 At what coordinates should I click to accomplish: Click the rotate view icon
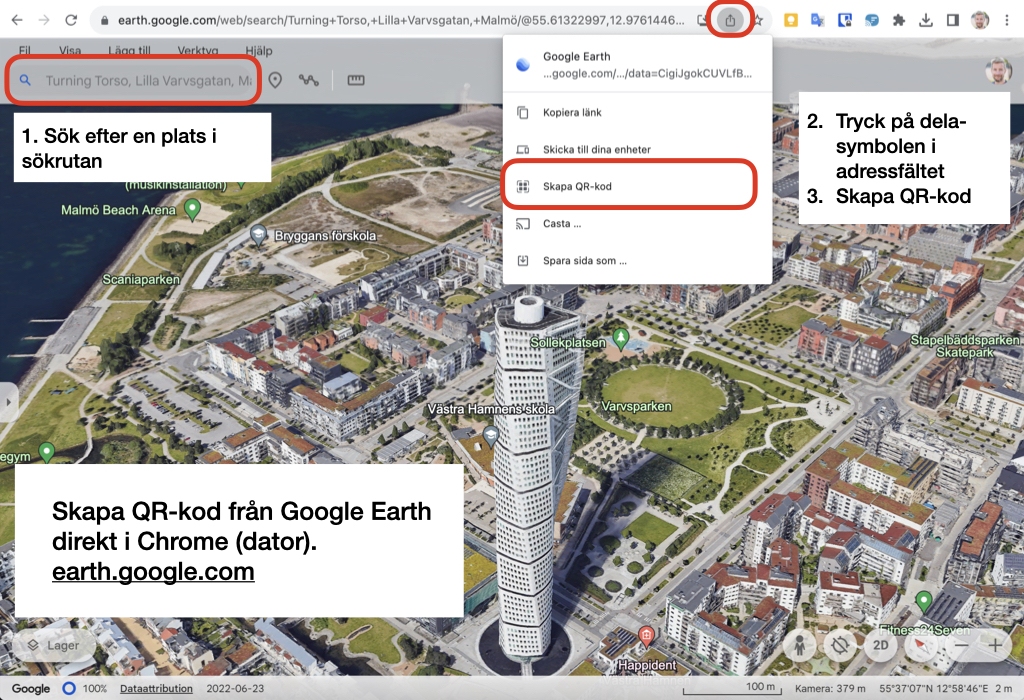tap(840, 646)
